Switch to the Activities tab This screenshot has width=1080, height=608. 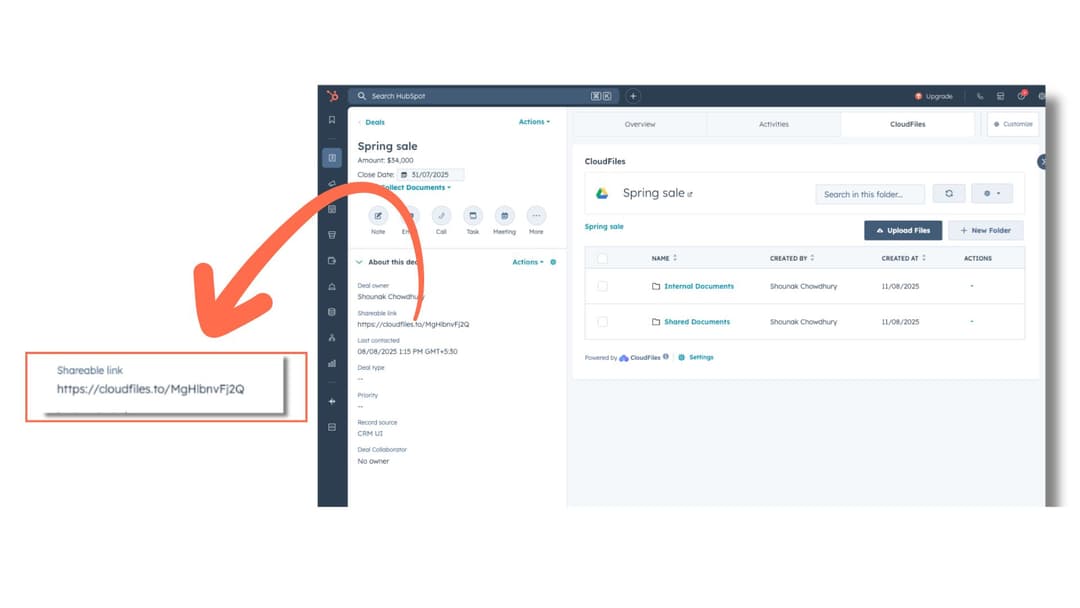(x=773, y=124)
